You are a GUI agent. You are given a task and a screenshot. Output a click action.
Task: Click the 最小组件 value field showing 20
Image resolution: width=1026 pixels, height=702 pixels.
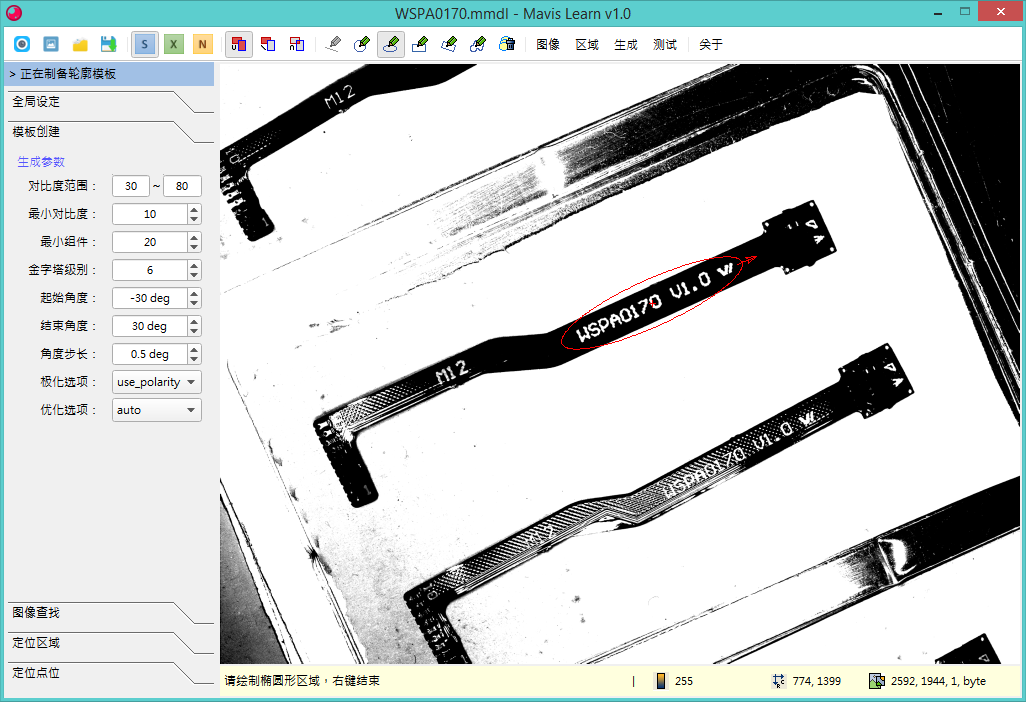[x=150, y=242]
